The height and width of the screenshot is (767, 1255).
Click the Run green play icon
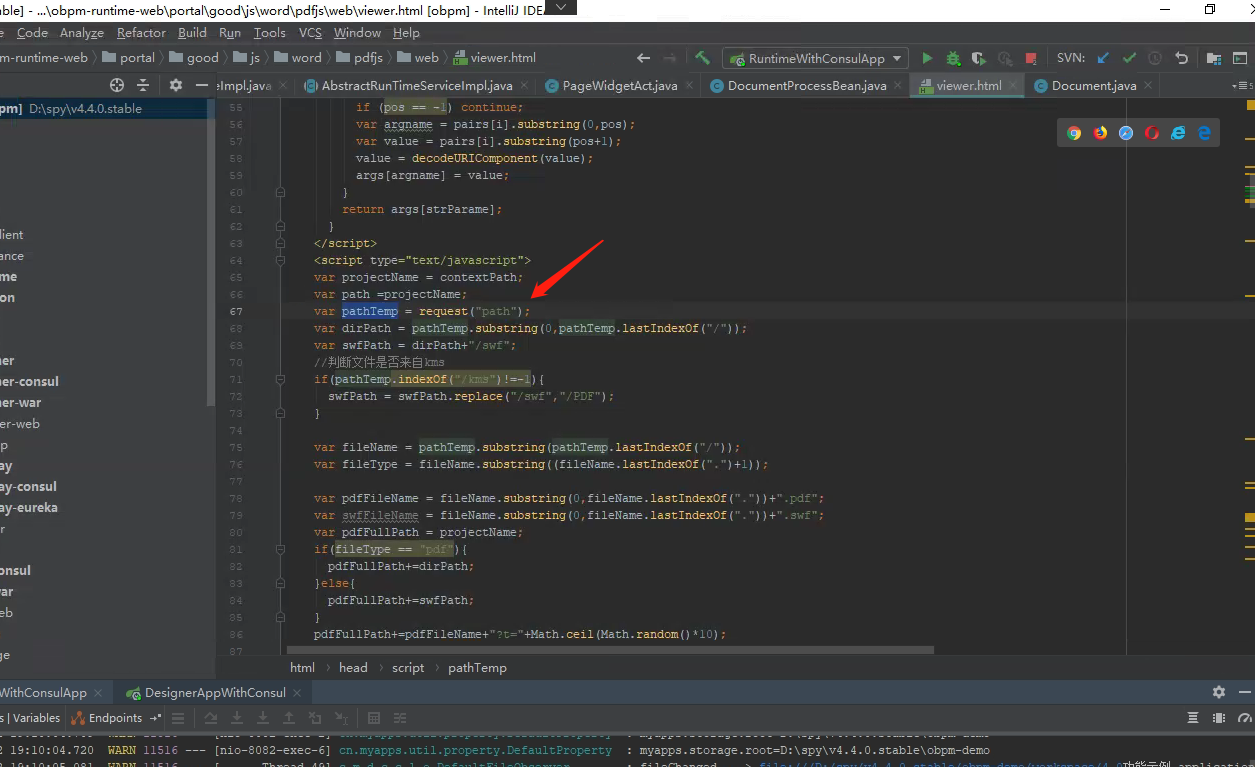927,58
